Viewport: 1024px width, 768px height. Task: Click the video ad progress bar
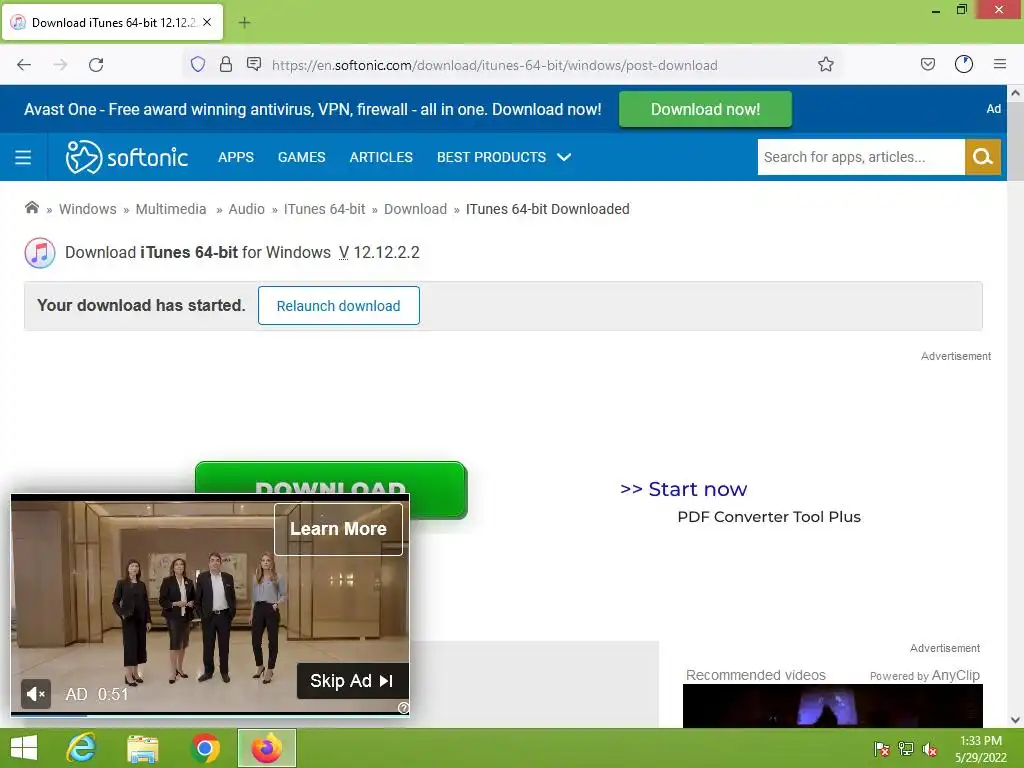pos(210,714)
